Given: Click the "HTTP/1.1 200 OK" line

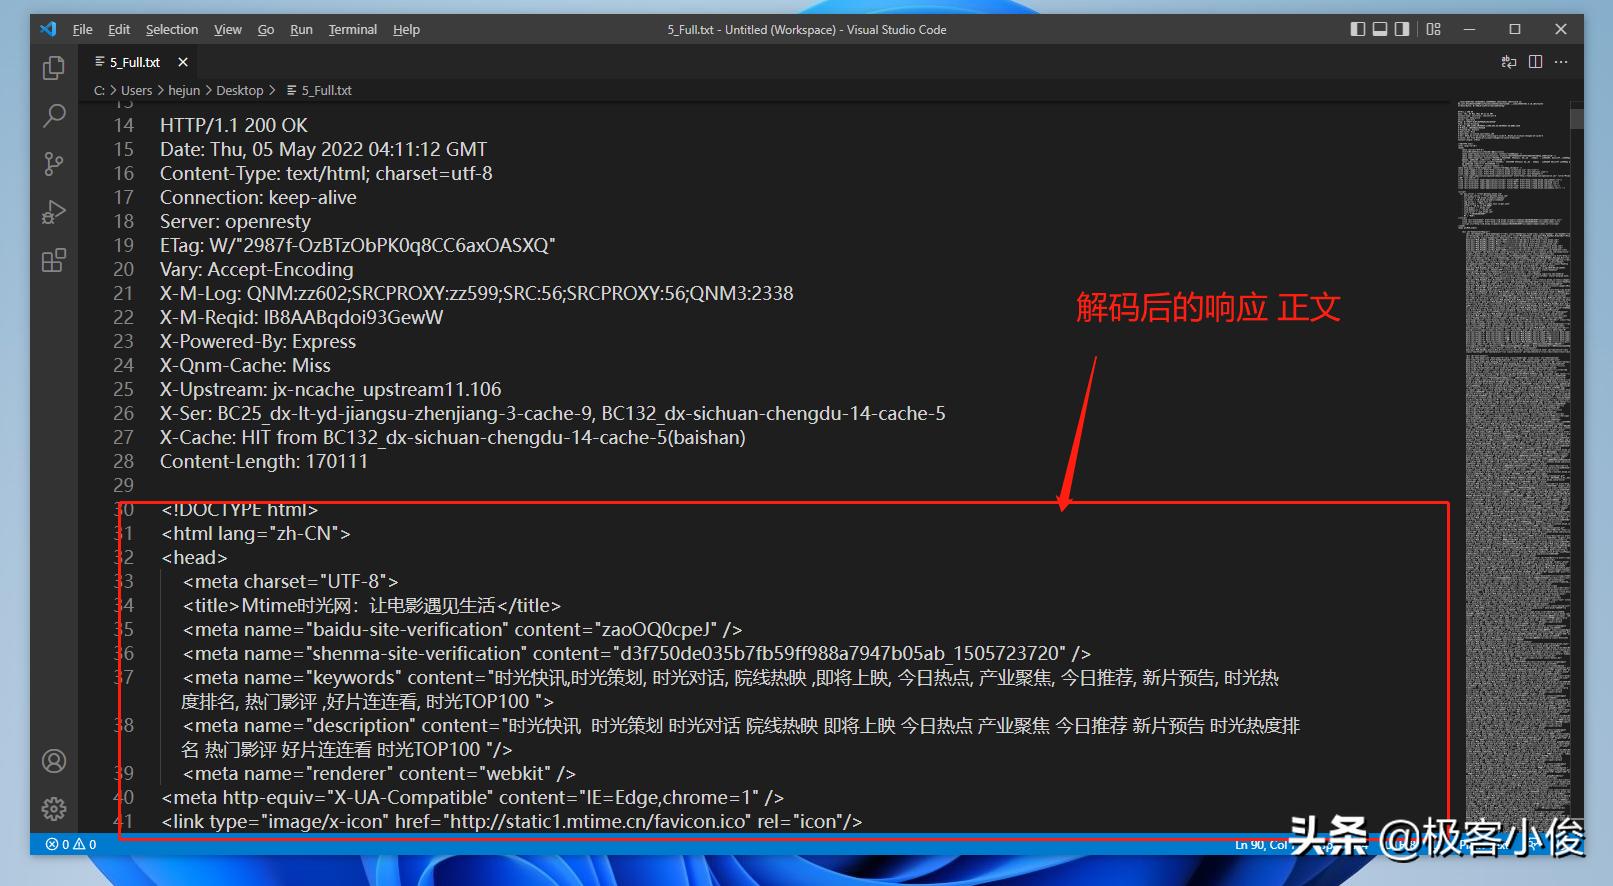Looking at the screenshot, I should coord(234,125).
